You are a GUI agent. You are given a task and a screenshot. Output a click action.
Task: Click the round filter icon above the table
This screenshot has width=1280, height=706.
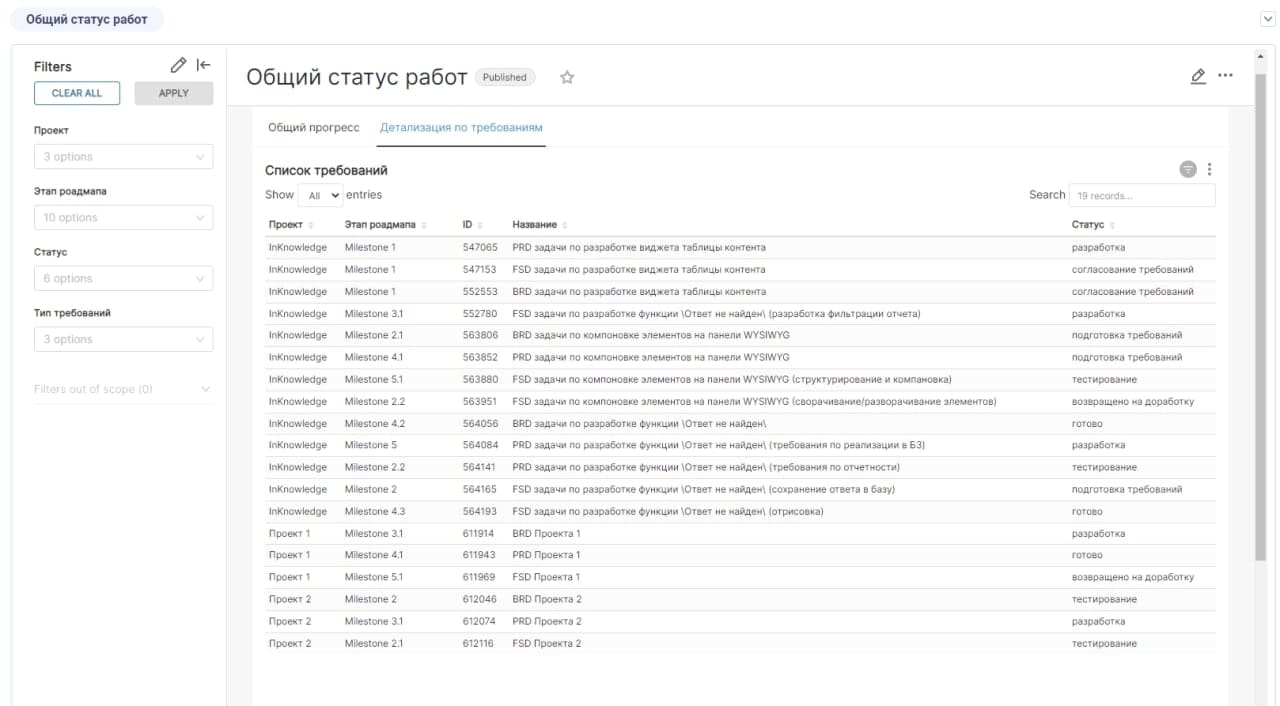(1188, 170)
